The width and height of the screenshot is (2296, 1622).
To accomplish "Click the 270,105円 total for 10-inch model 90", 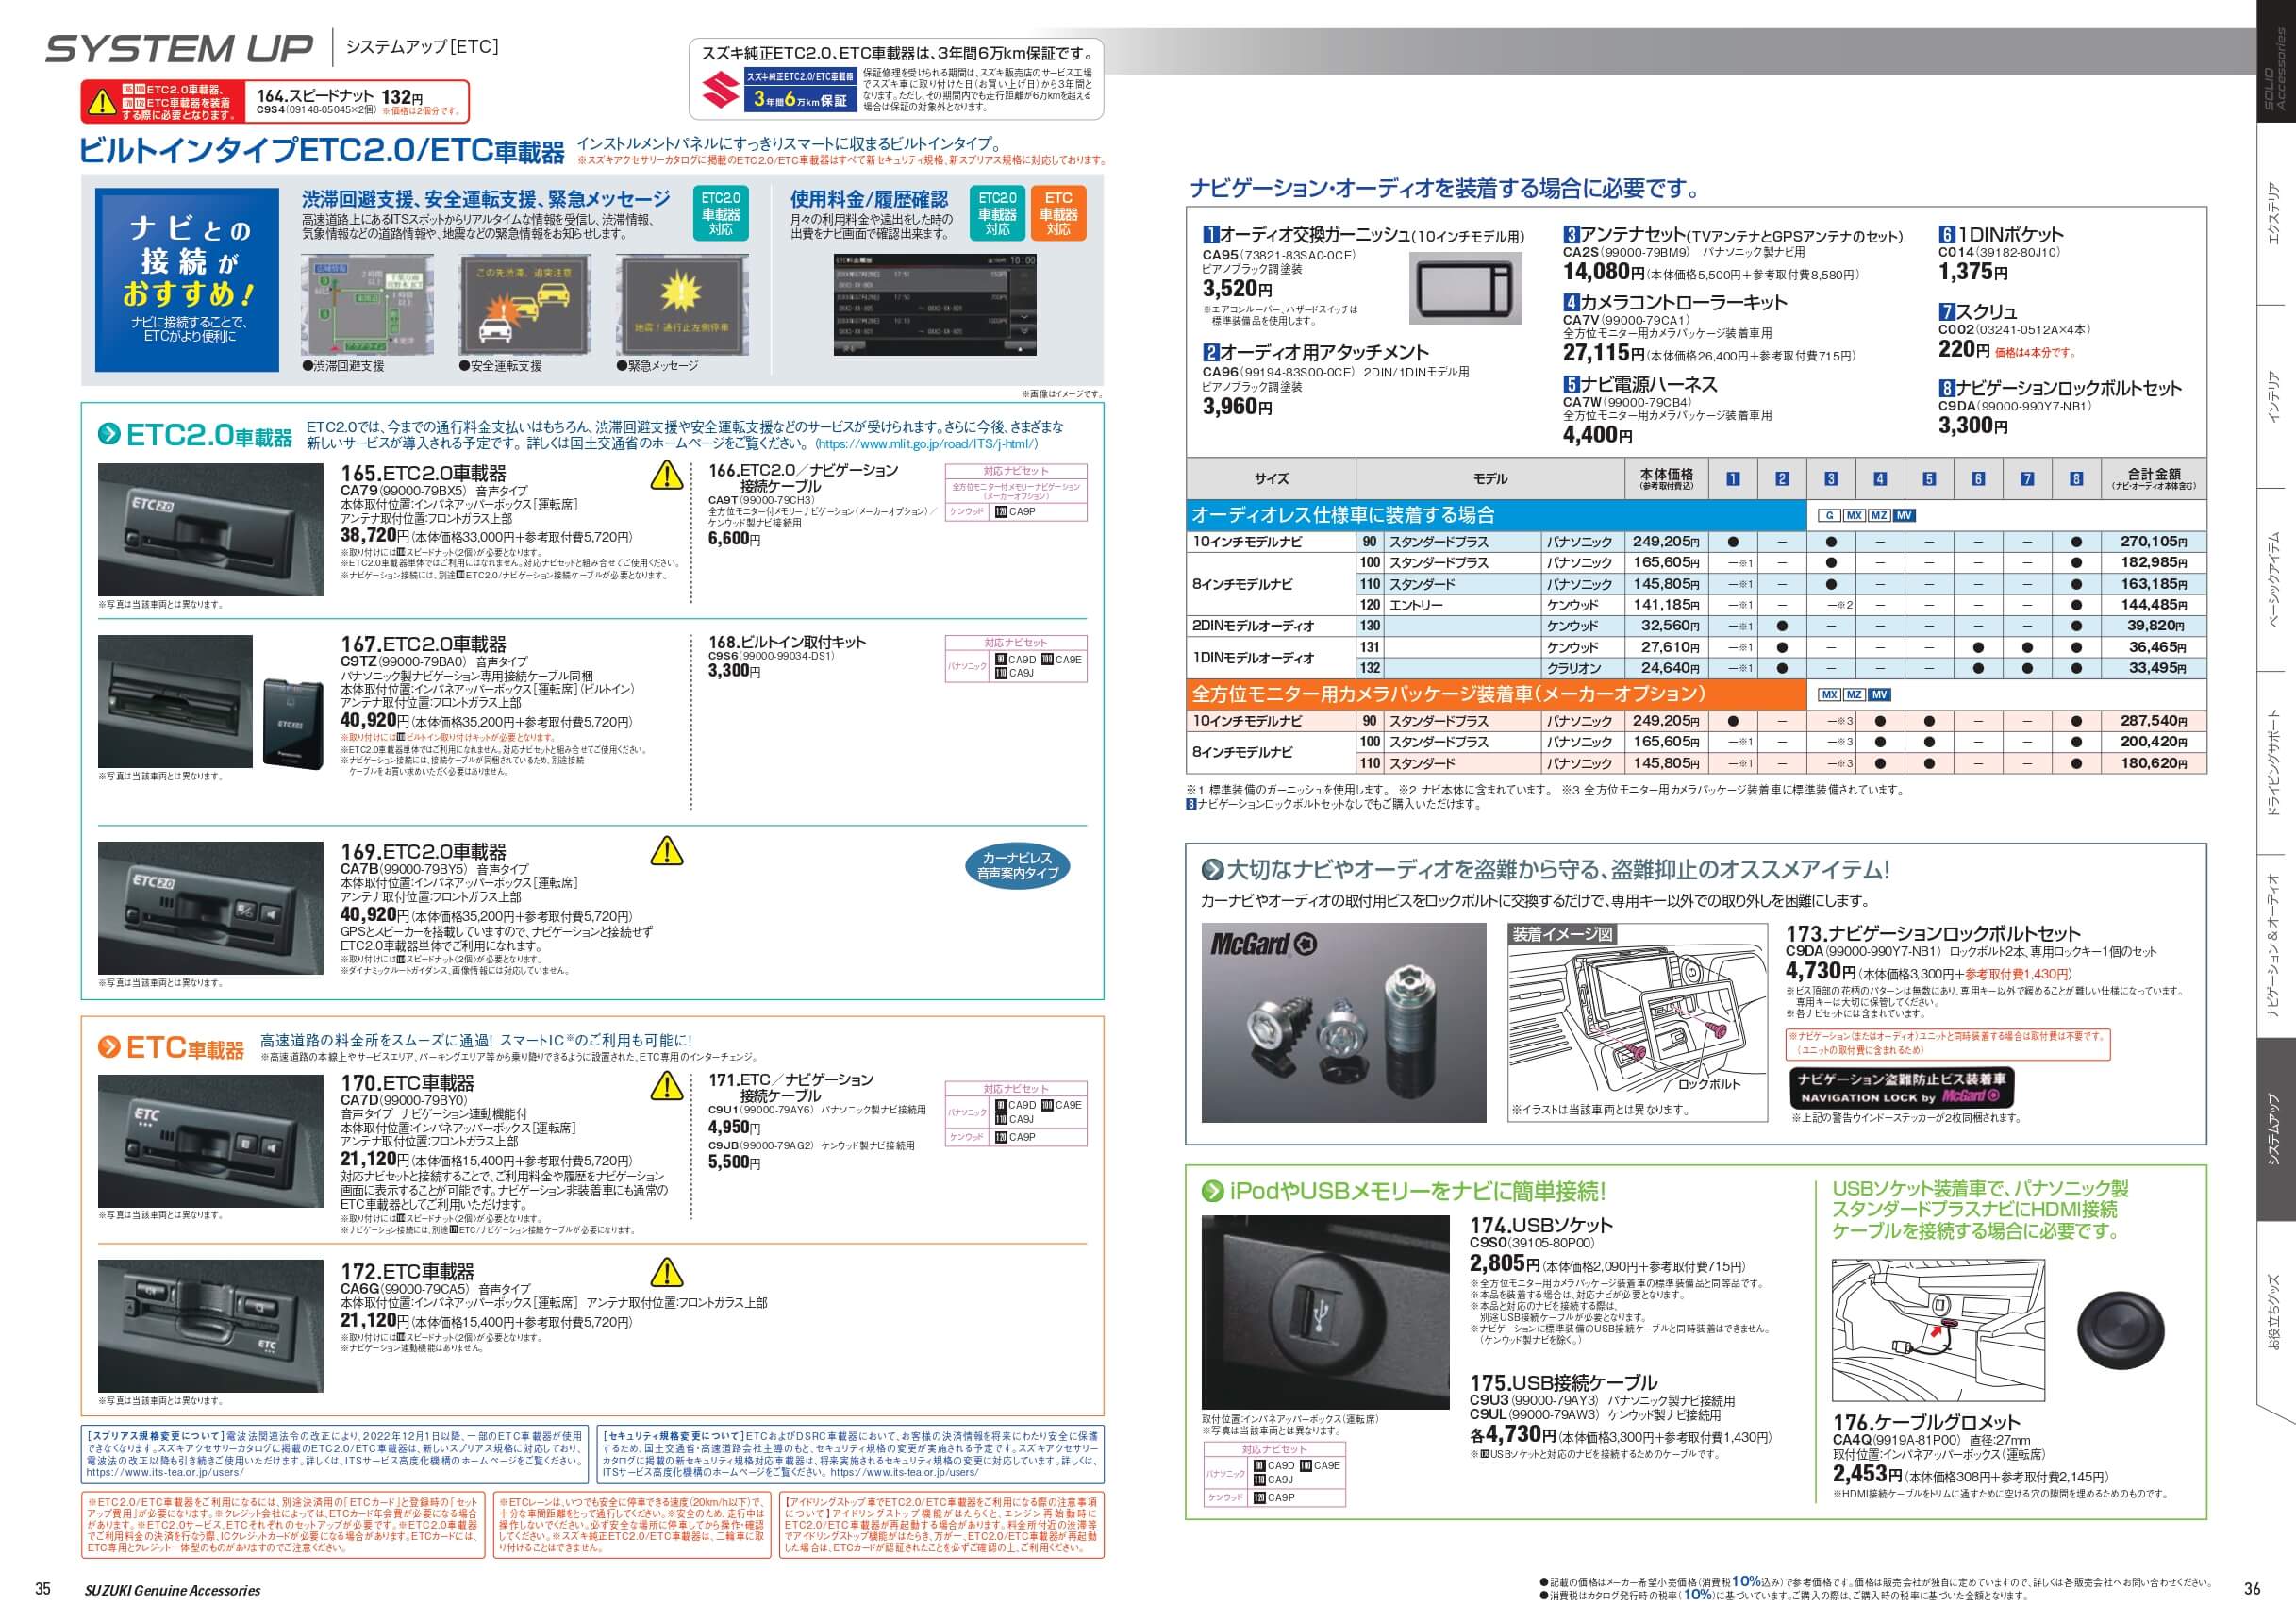I will point(2153,541).
